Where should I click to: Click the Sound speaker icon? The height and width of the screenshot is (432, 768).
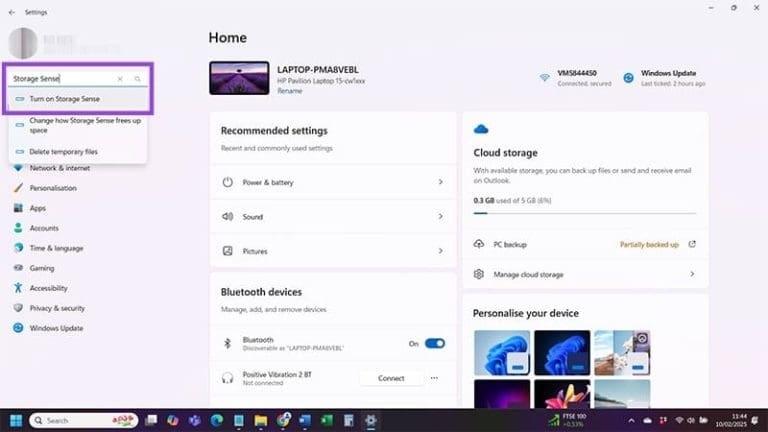tap(228, 216)
